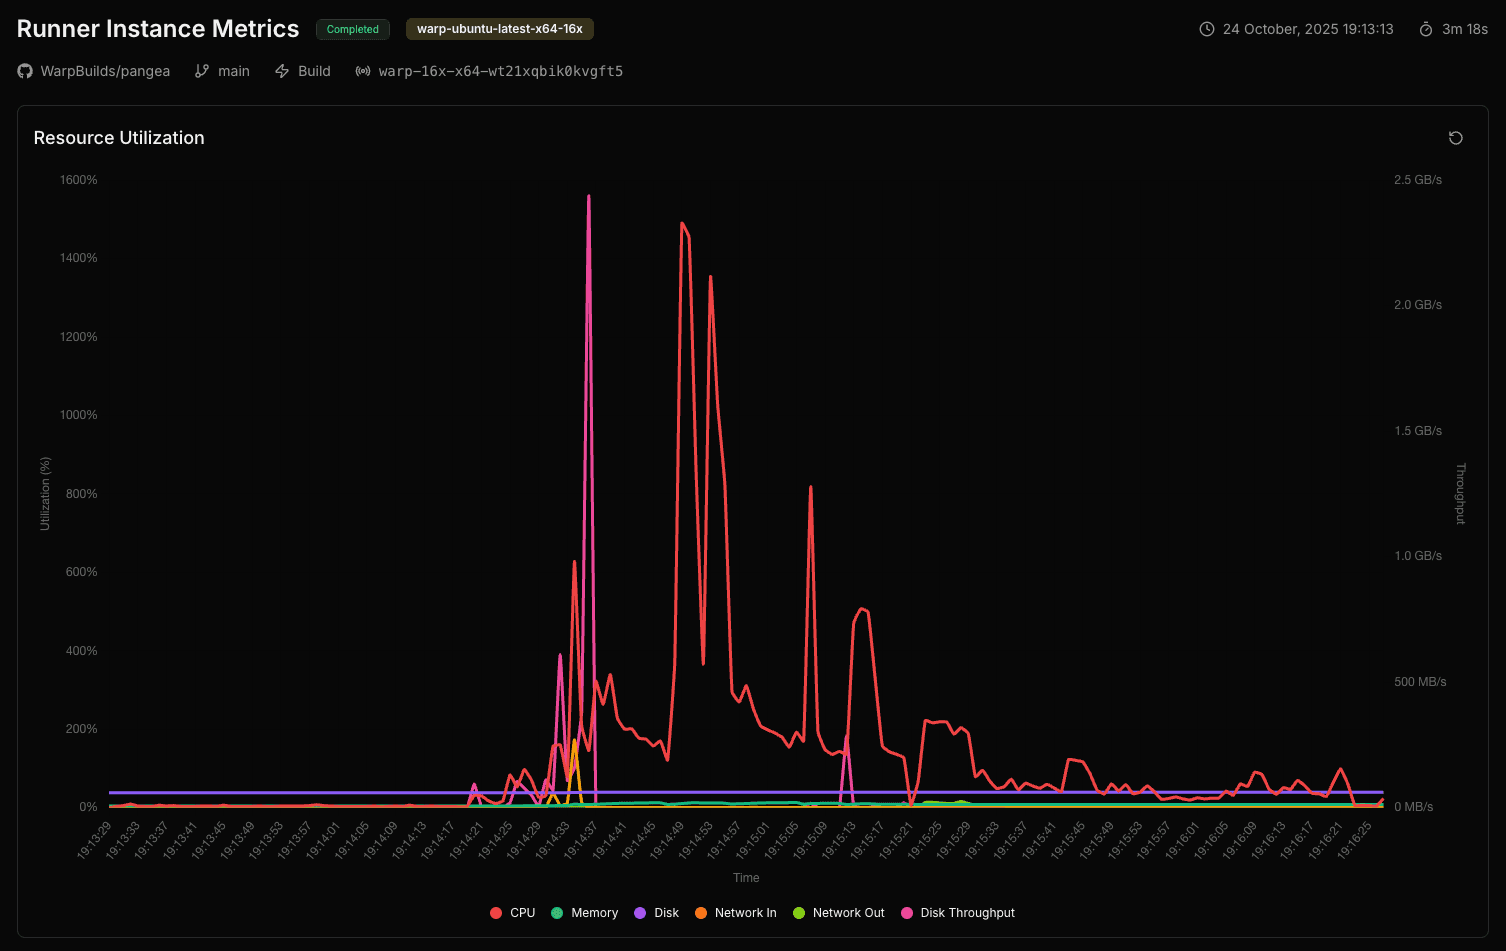Open the WarpBuilds/pangea repository link

[104, 71]
